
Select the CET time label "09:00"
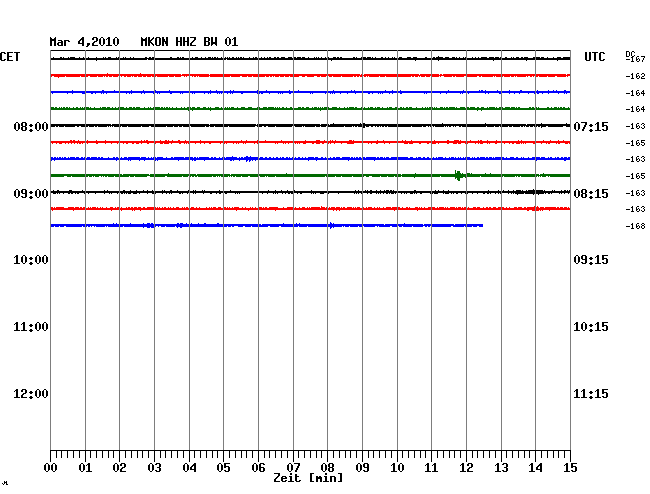pos(31,194)
